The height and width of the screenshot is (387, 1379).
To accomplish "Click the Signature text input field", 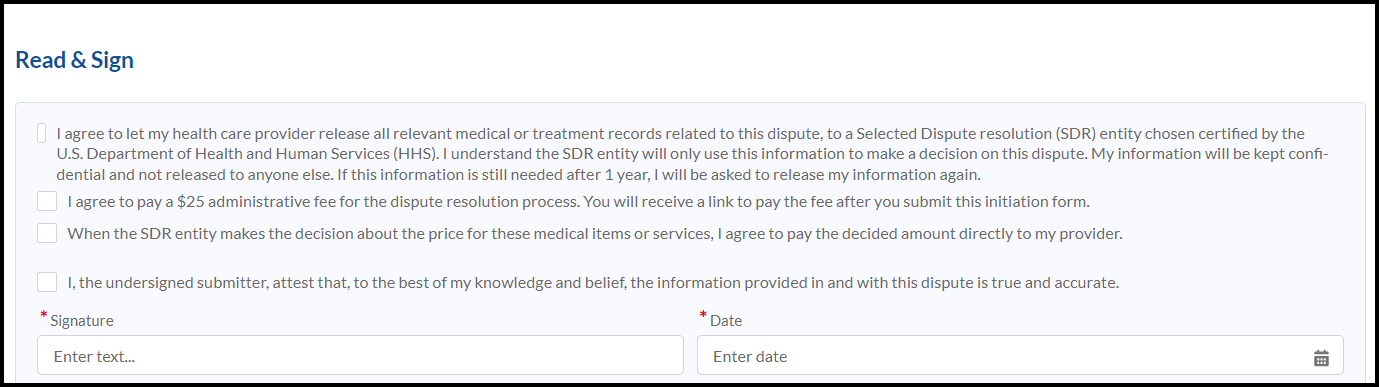I will [x=360, y=355].
